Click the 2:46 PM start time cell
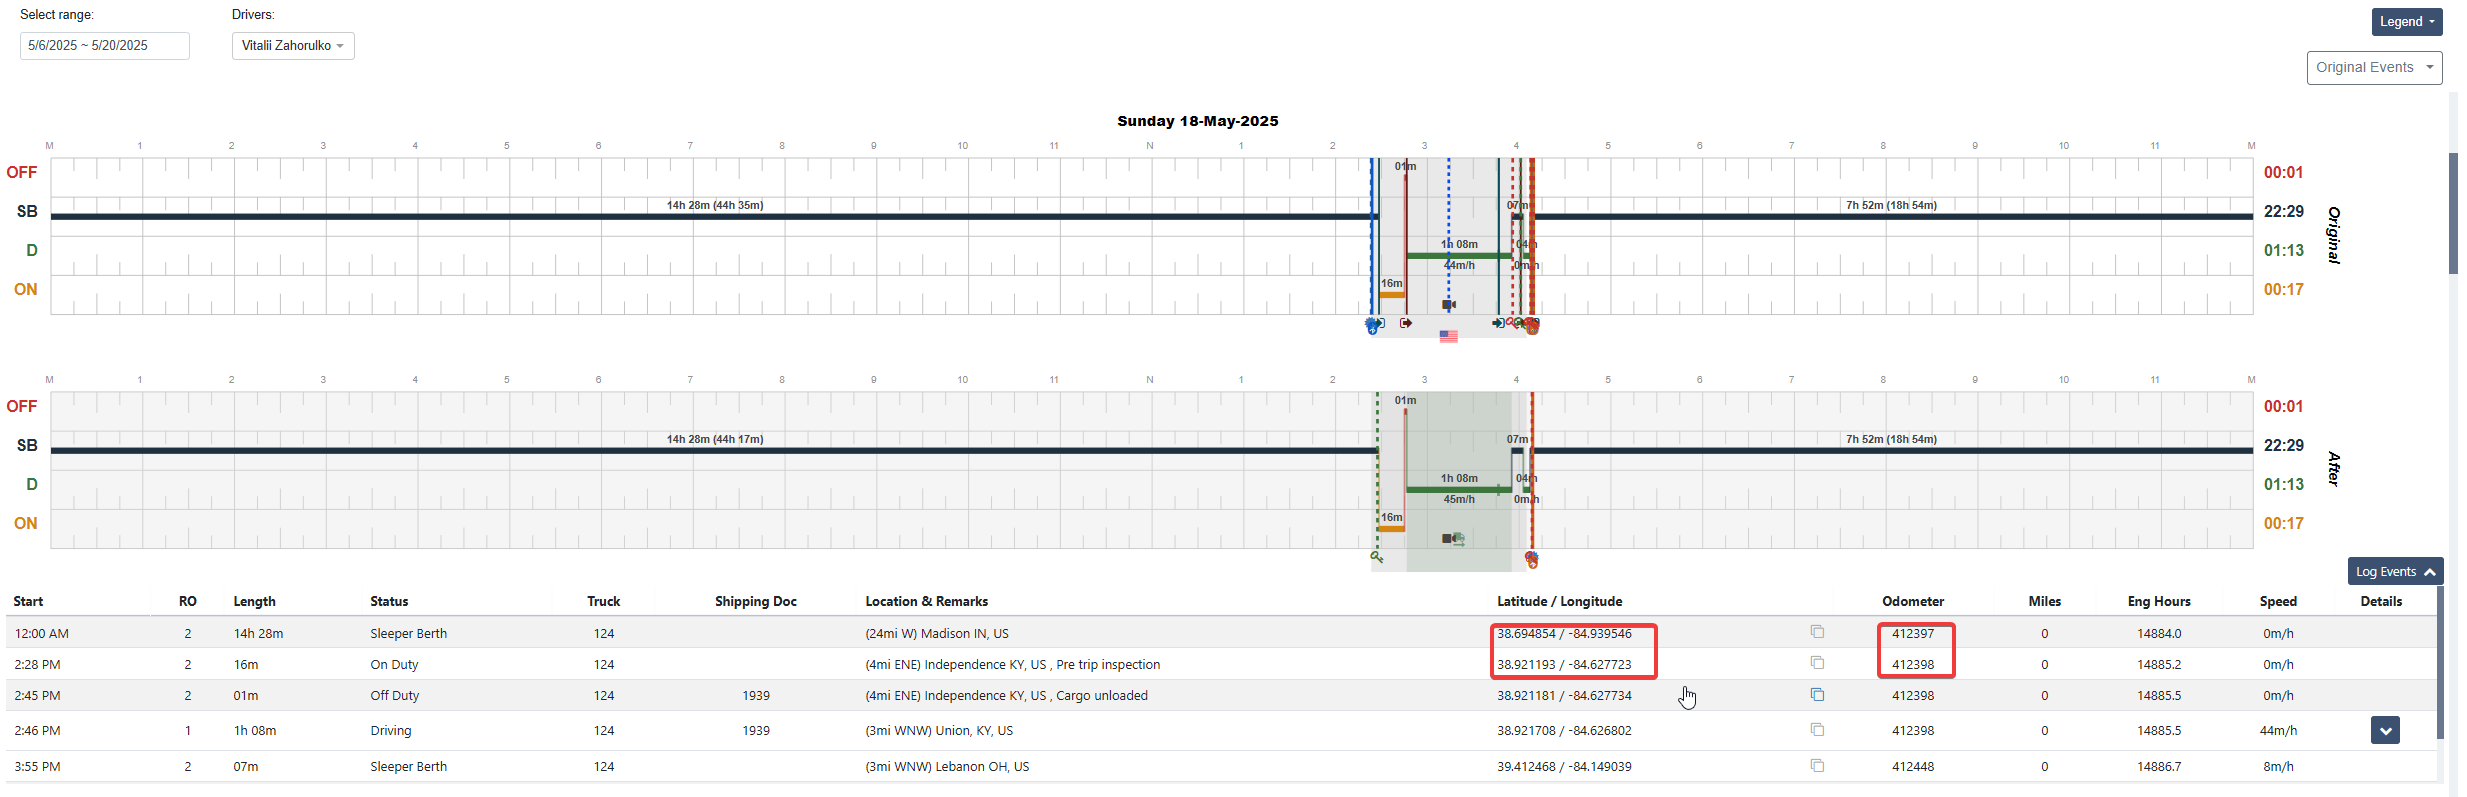Screen dimensions: 2467x797 click(37, 730)
